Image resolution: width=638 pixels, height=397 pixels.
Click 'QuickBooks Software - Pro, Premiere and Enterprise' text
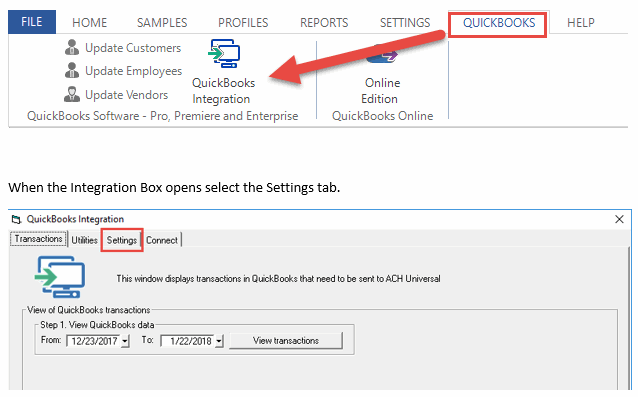[162, 116]
